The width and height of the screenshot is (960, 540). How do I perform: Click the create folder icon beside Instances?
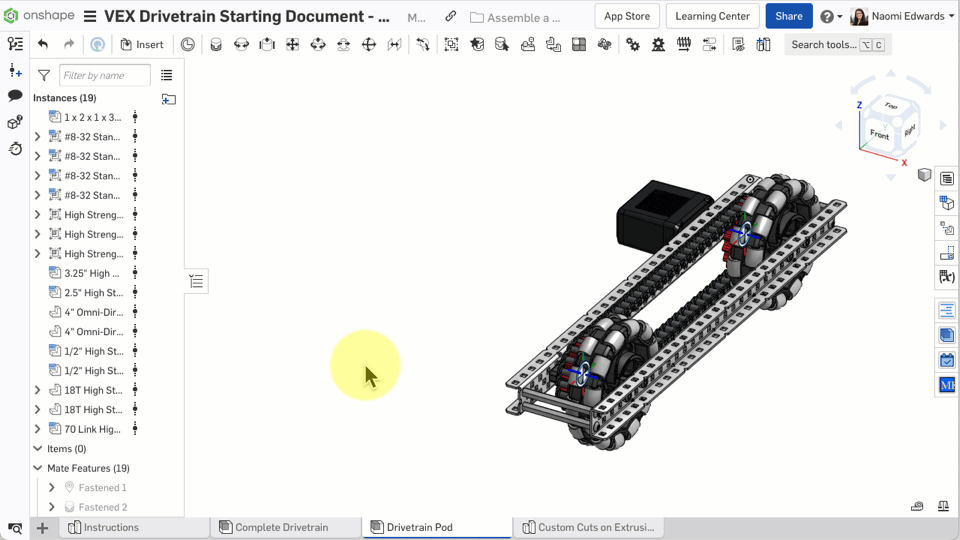point(168,98)
